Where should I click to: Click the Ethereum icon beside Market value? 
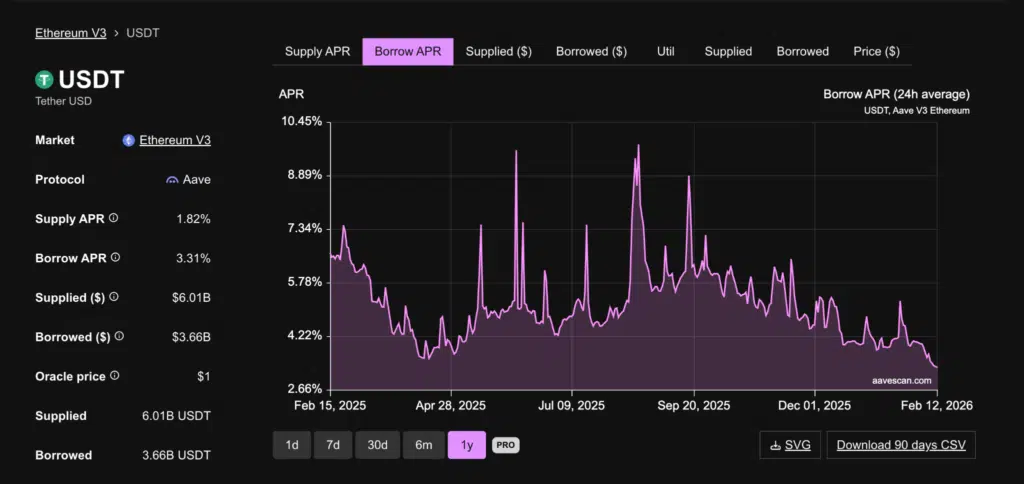coord(128,140)
